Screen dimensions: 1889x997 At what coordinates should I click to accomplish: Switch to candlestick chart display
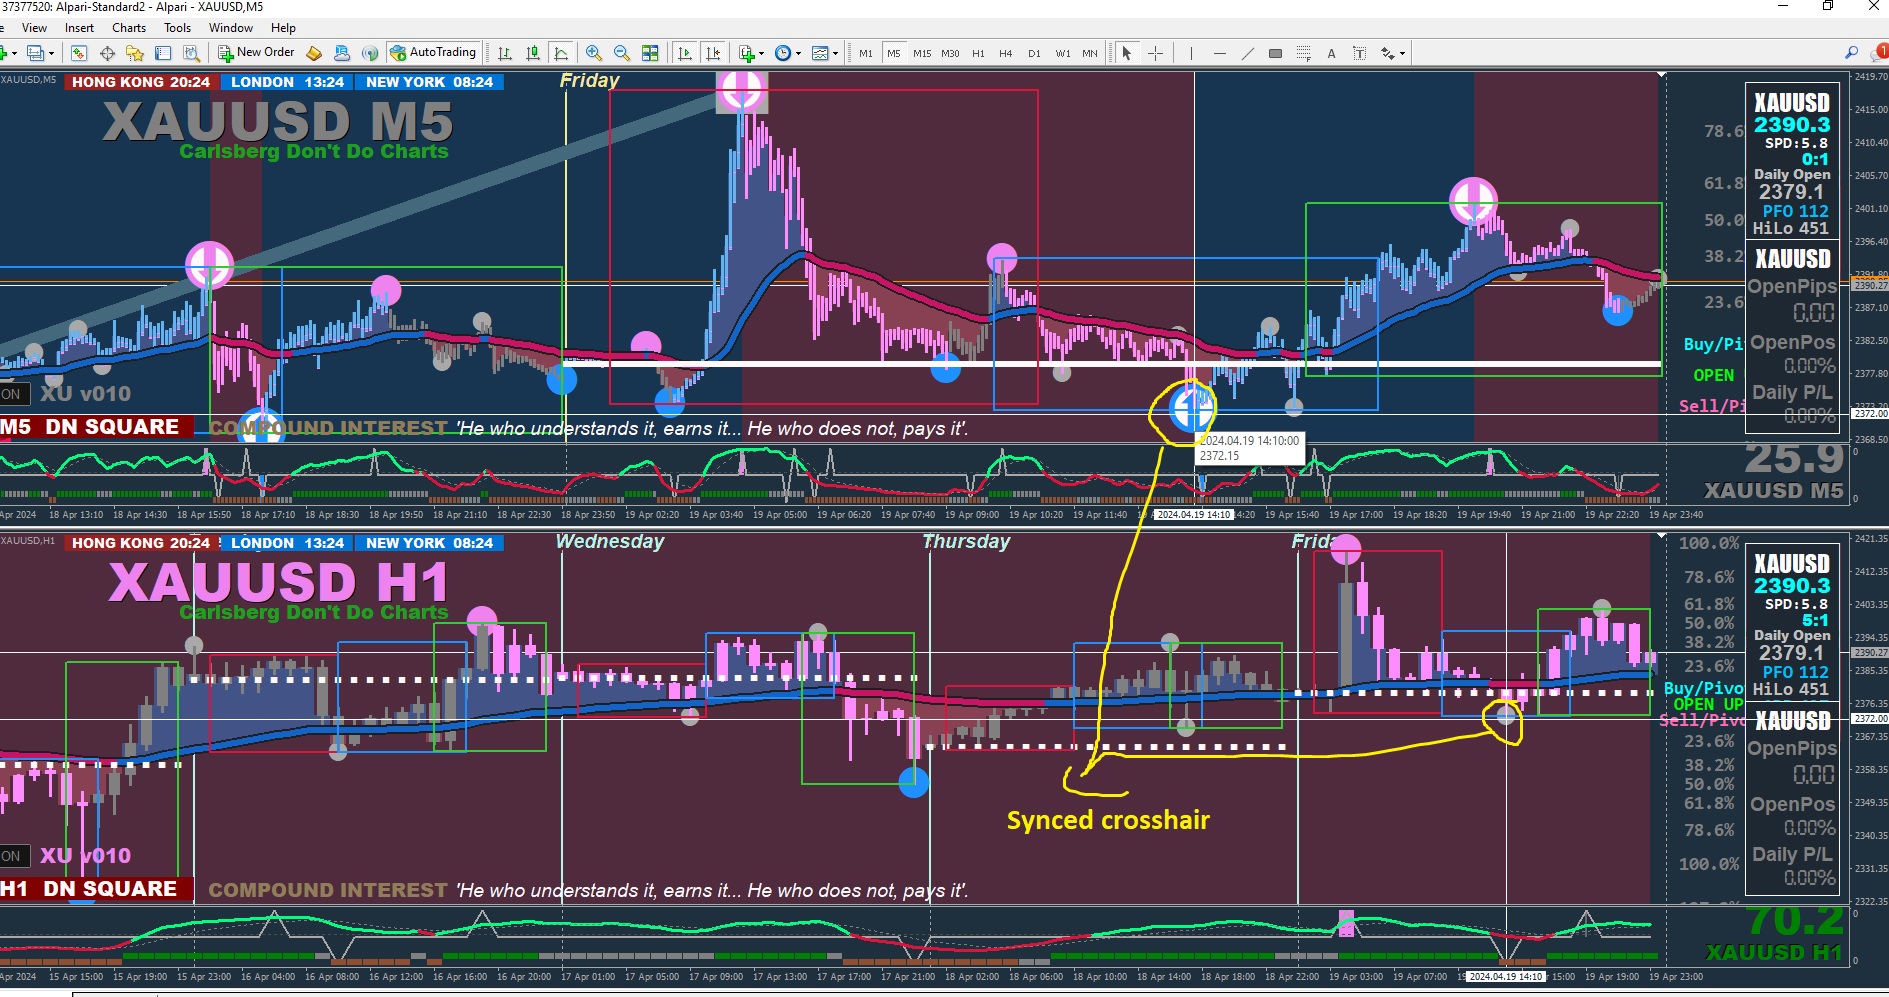533,53
